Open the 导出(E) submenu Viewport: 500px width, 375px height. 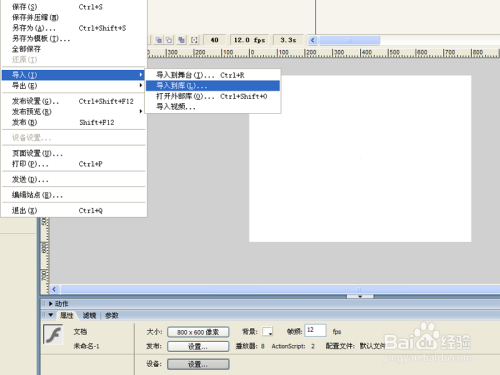tap(74, 86)
